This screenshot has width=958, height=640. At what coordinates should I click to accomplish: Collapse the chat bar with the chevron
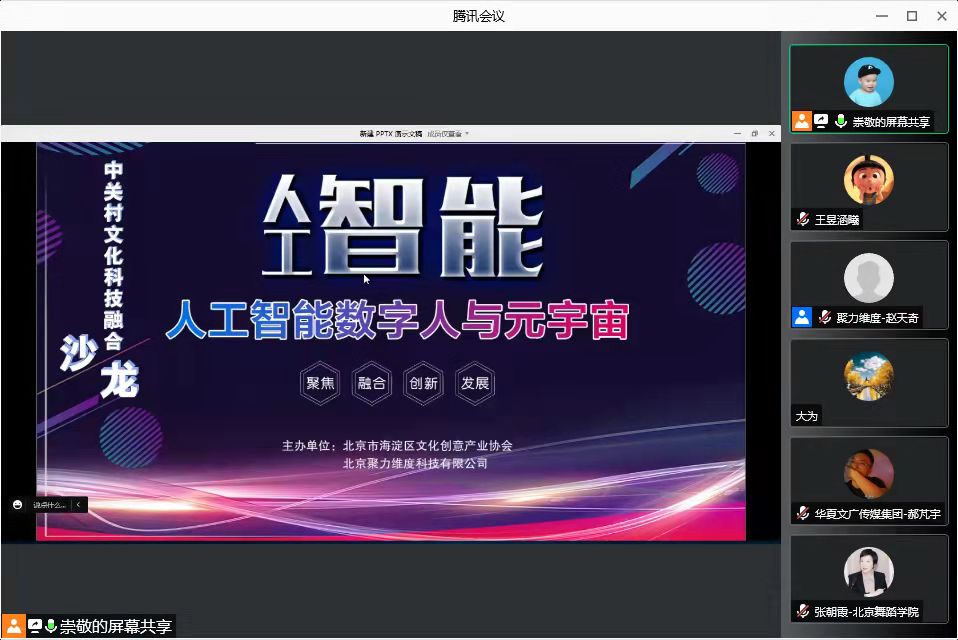pyautogui.click(x=79, y=504)
